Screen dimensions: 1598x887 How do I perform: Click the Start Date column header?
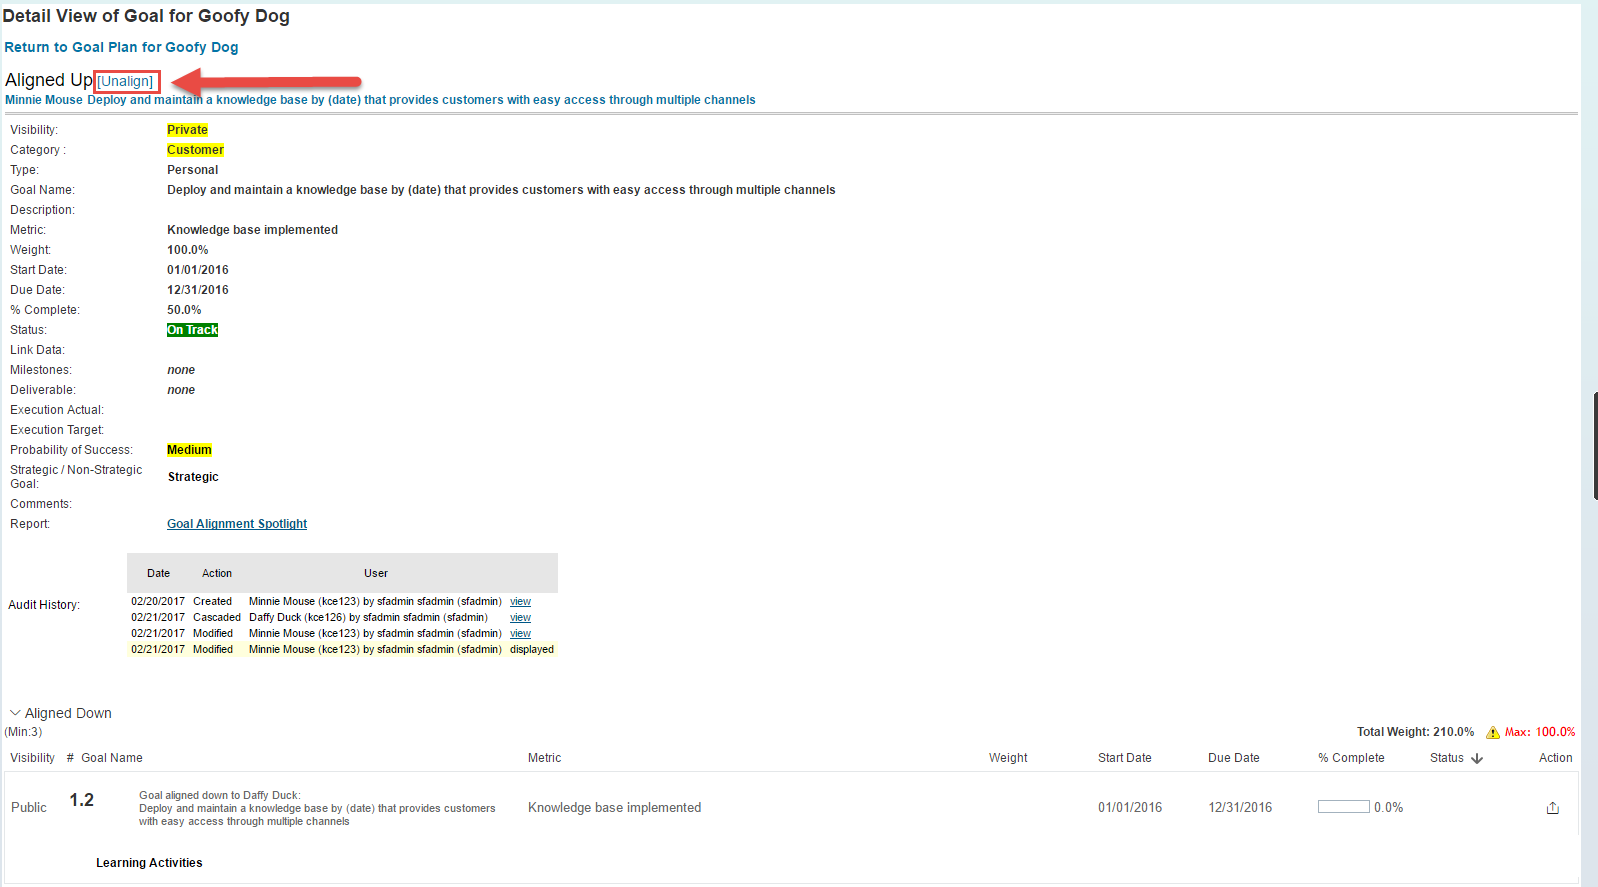click(1125, 758)
